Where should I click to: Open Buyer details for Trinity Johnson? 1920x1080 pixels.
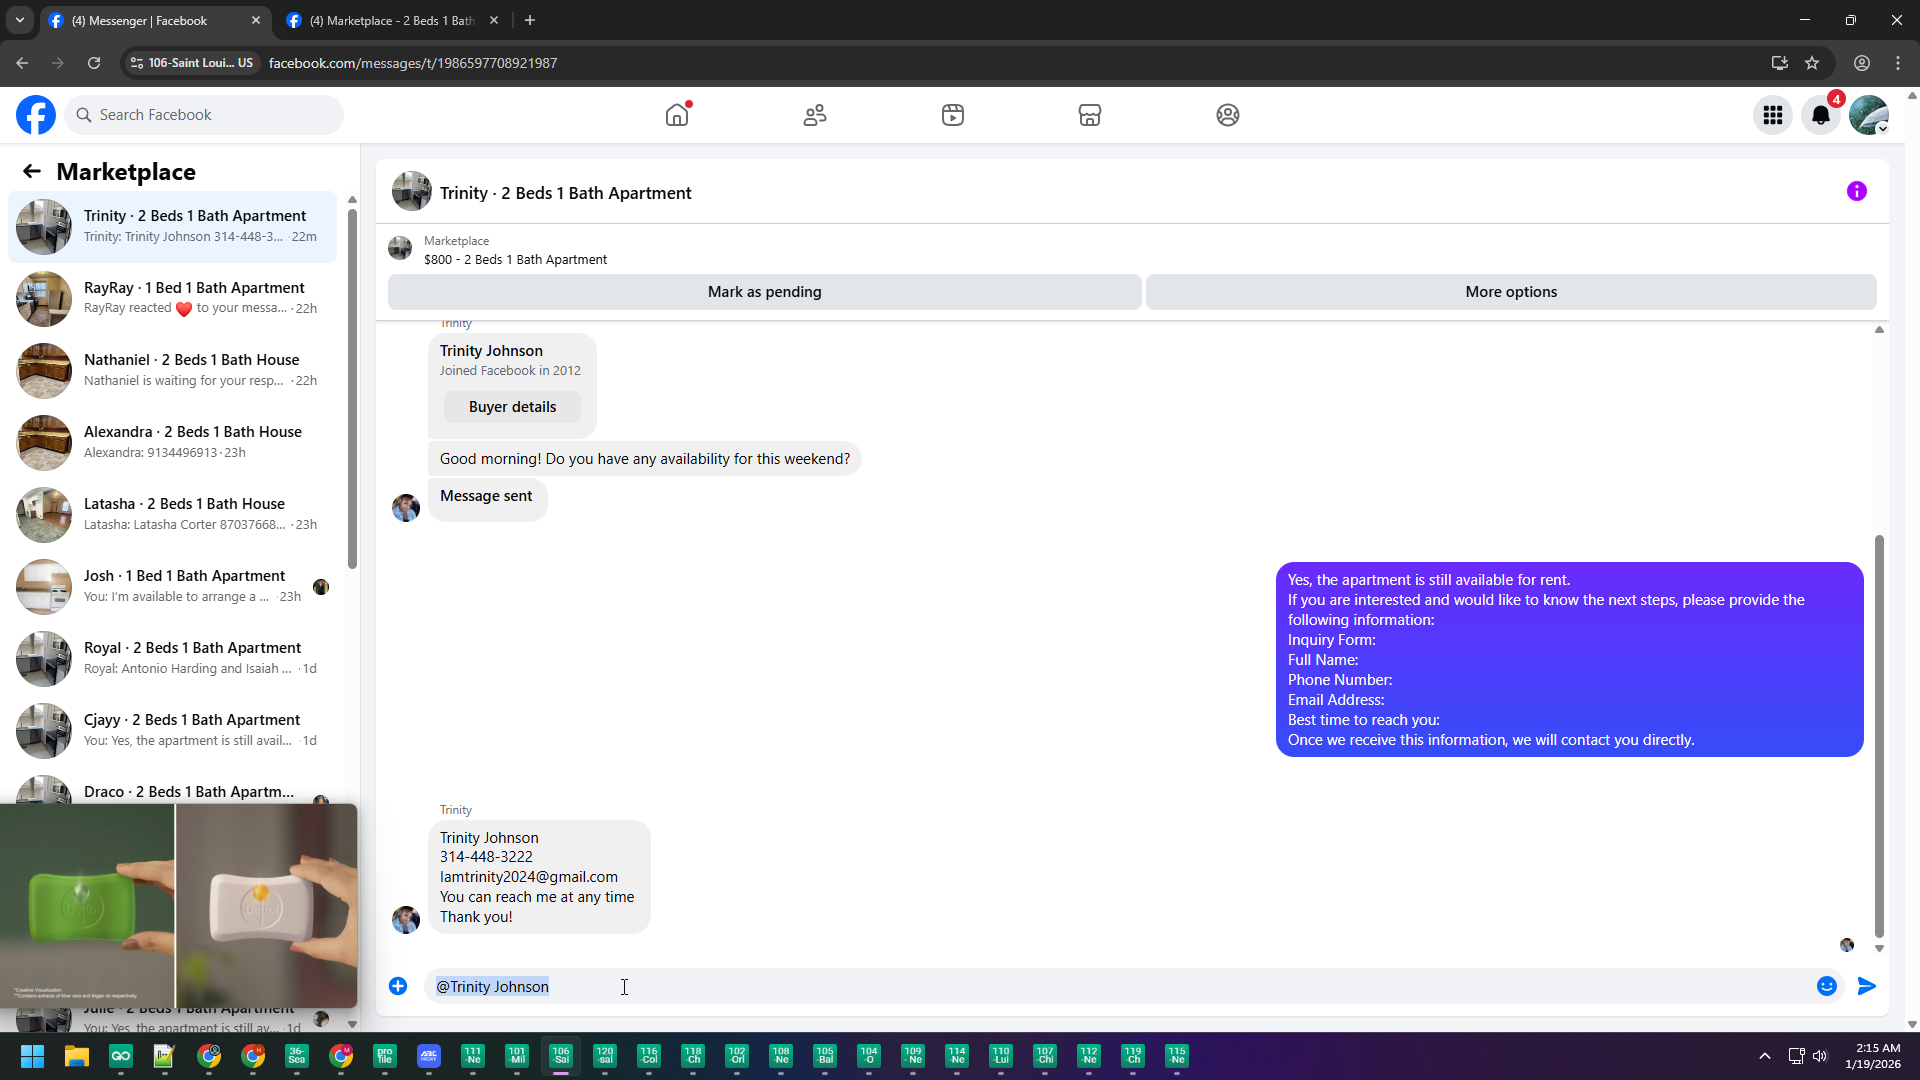coord(512,407)
